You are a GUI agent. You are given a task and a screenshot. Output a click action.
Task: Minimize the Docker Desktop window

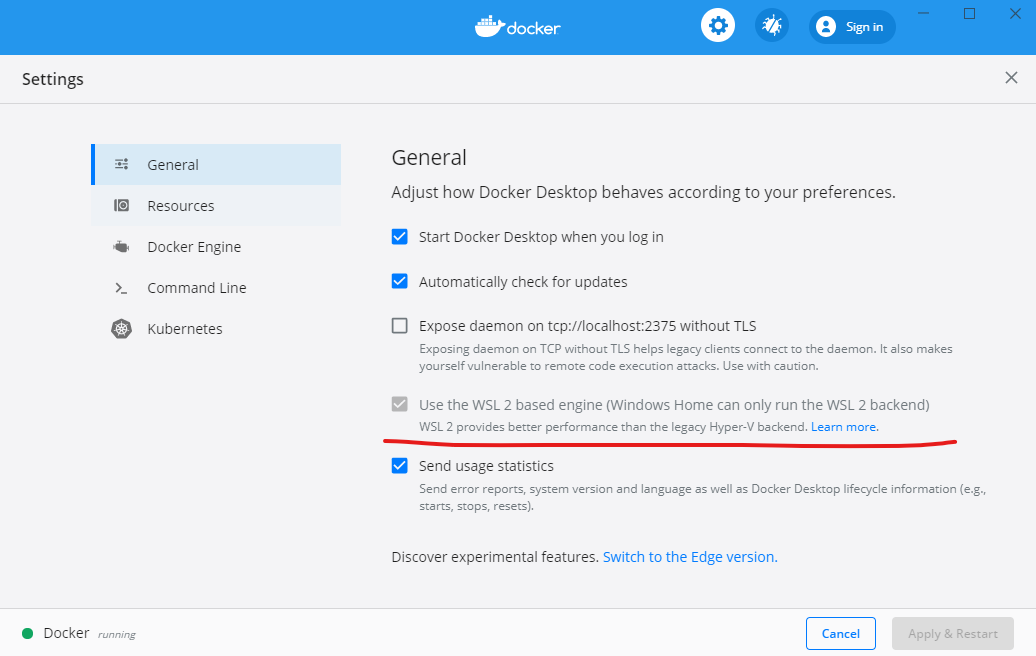pos(924,13)
